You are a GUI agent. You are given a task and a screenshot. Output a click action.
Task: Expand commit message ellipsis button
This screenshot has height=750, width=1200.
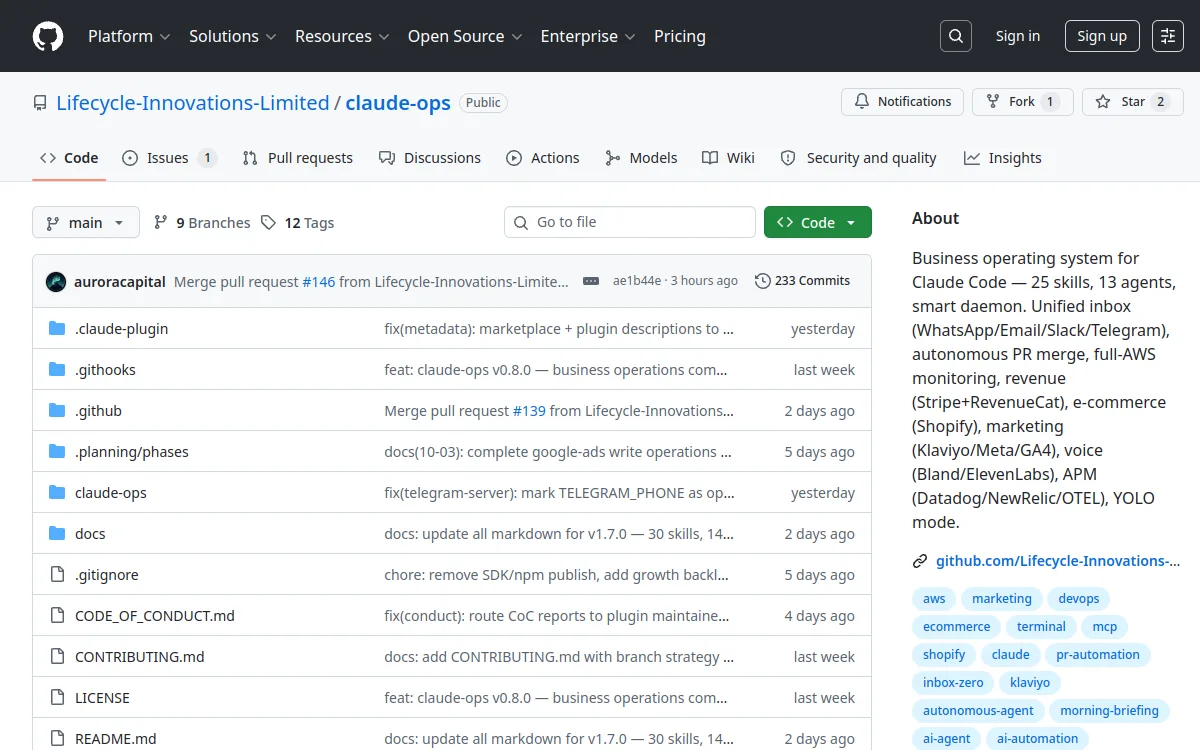(x=591, y=281)
